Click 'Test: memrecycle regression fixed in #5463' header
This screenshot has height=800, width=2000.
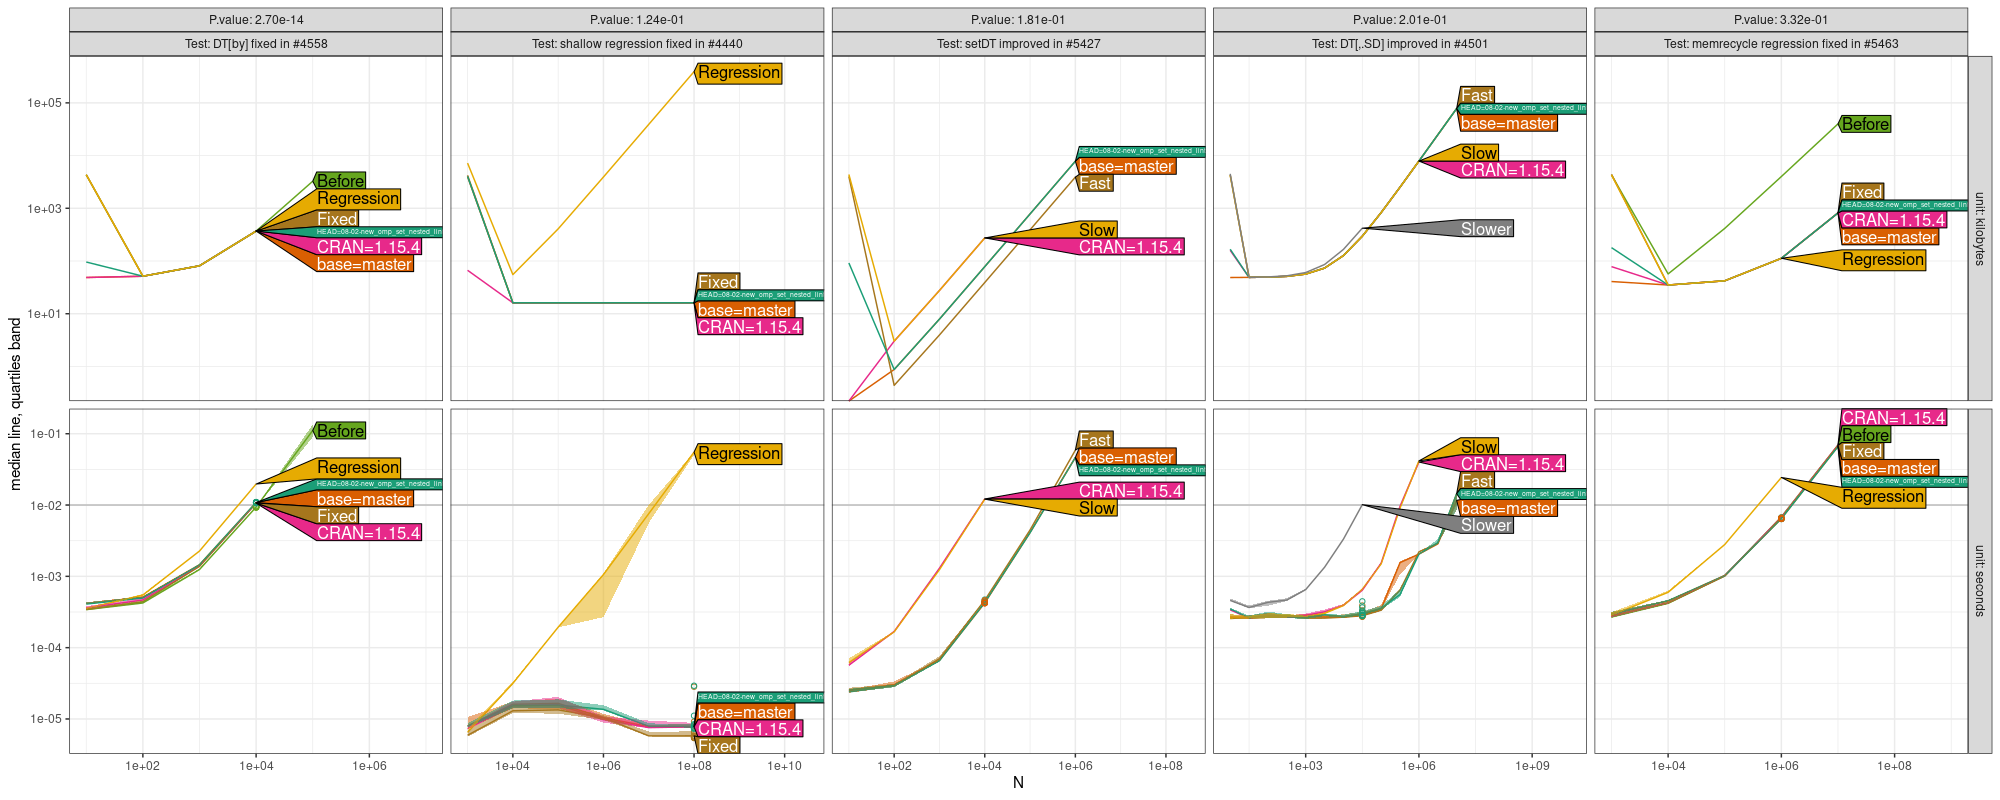click(x=1781, y=44)
